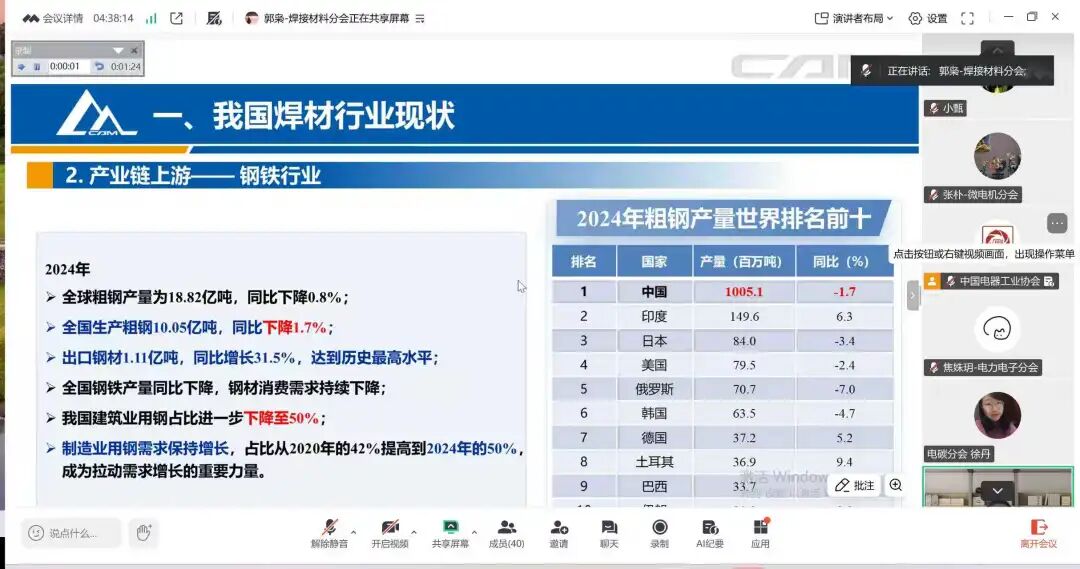Screen dimensions: 1080x569
Task: Raise hand with the hand icon
Action: (x=143, y=532)
